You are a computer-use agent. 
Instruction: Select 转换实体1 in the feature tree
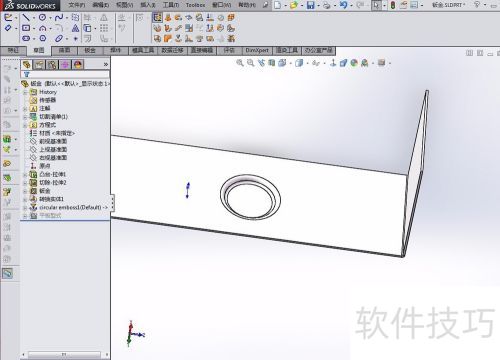(x=51, y=199)
